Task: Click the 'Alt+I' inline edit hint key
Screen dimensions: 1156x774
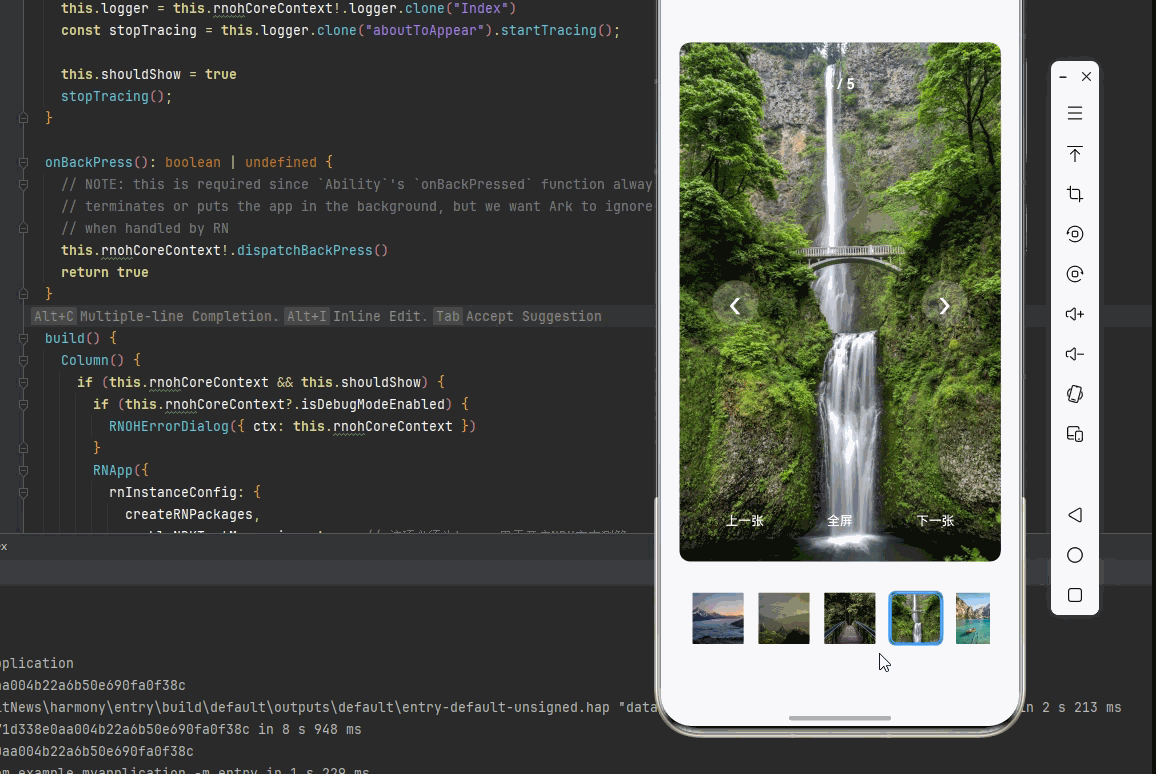Action: pyautogui.click(x=307, y=316)
